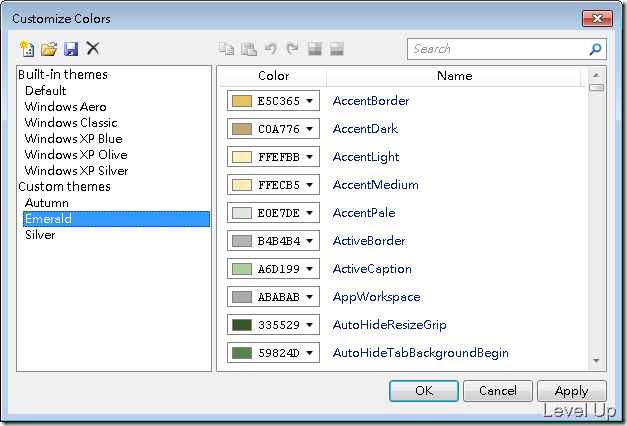Select the Autumn custom theme
627x426 pixels.
point(47,203)
